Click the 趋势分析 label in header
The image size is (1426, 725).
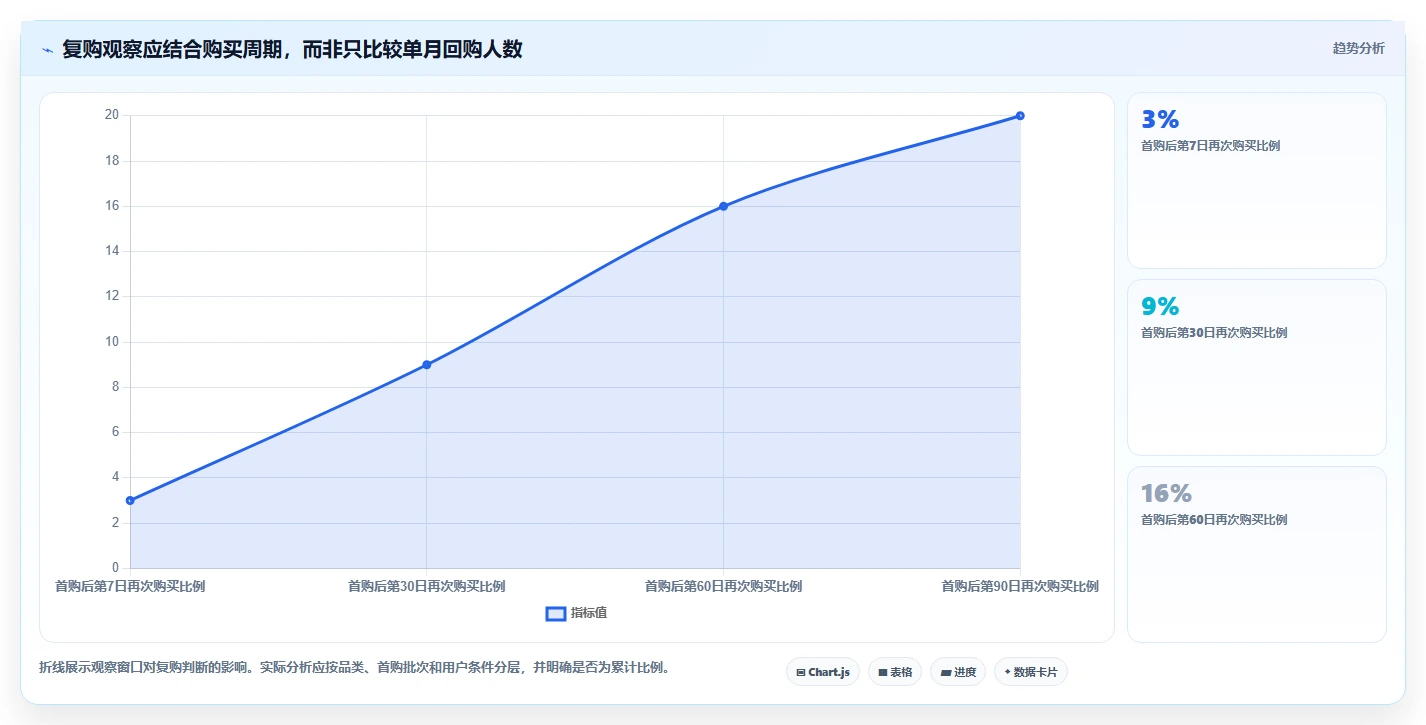[1358, 48]
